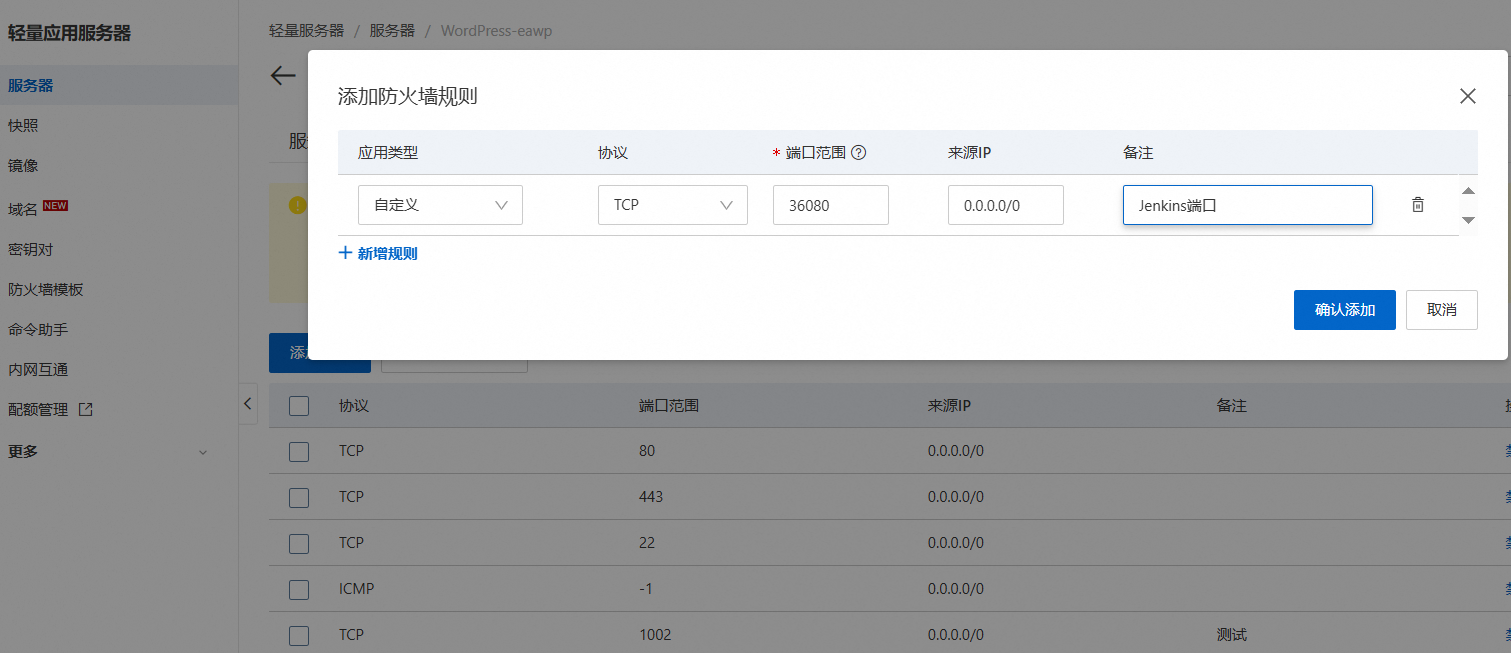This screenshot has height=653, width=1511.
Task: Collapse the left sidebar panel
Action: (x=248, y=403)
